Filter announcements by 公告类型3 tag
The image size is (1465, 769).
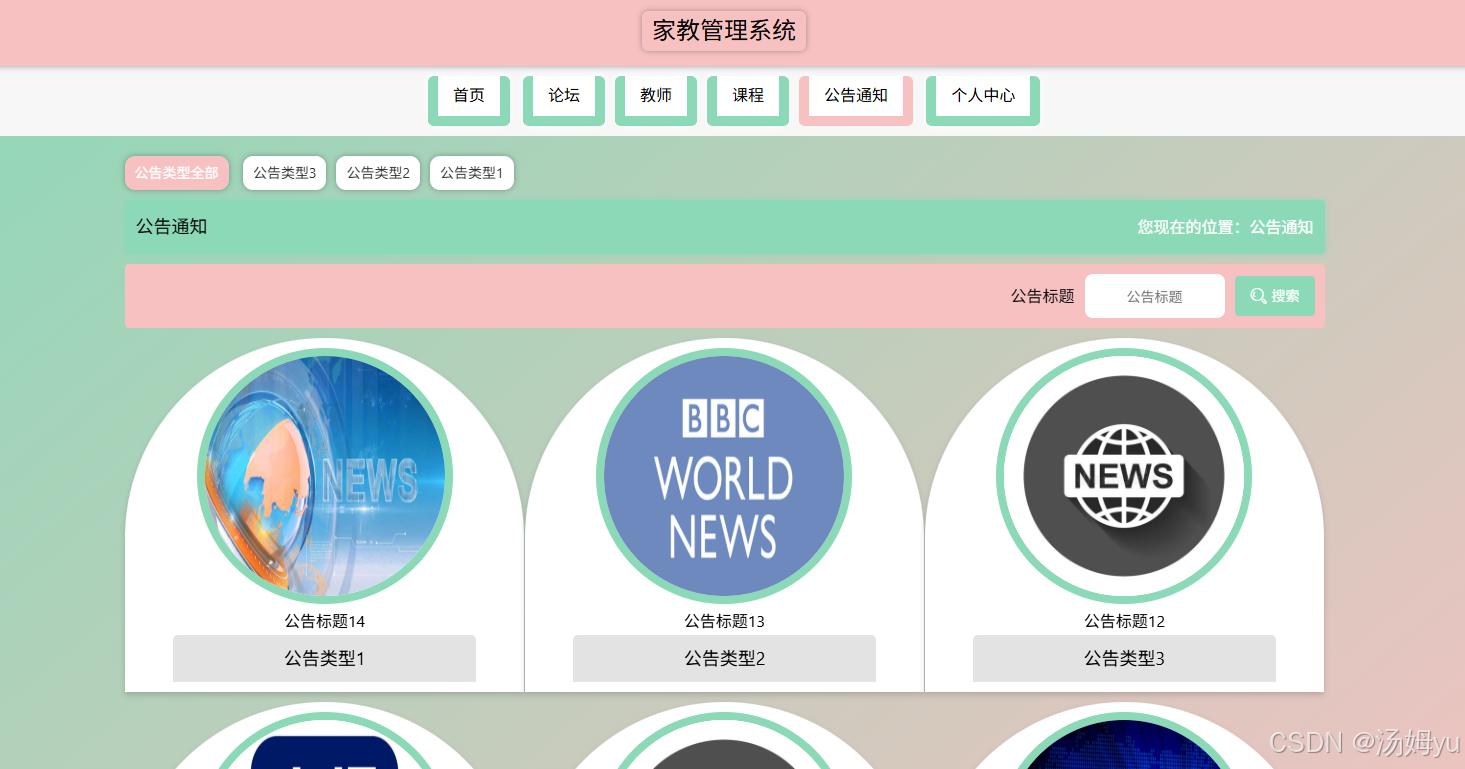click(284, 173)
